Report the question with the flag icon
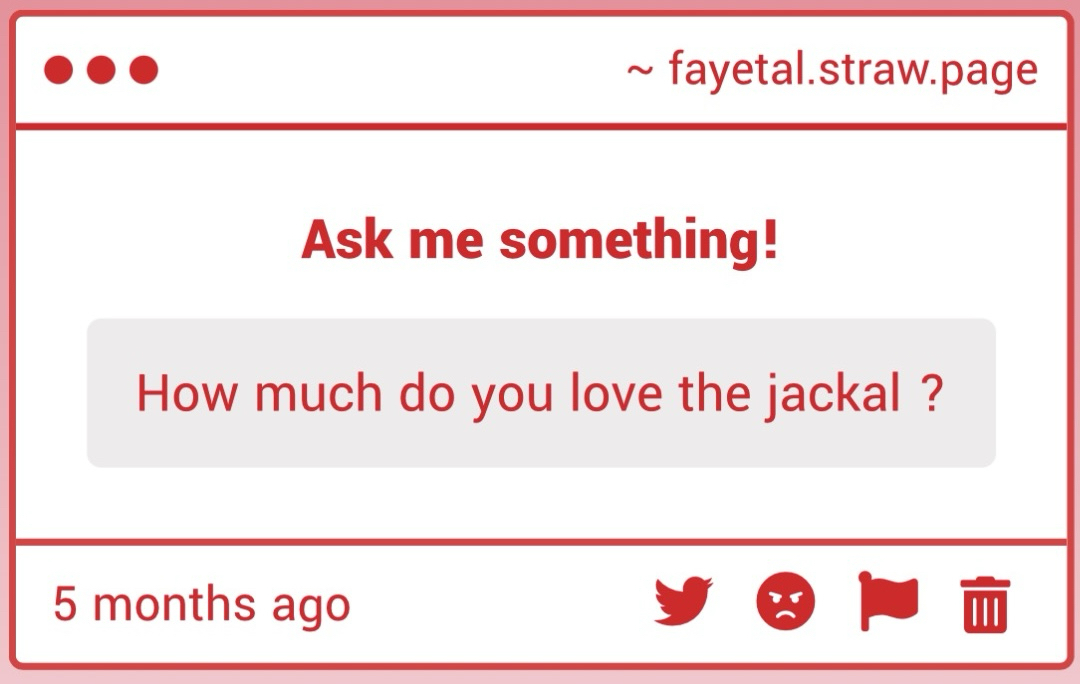The height and width of the screenshot is (684, 1080). click(888, 602)
